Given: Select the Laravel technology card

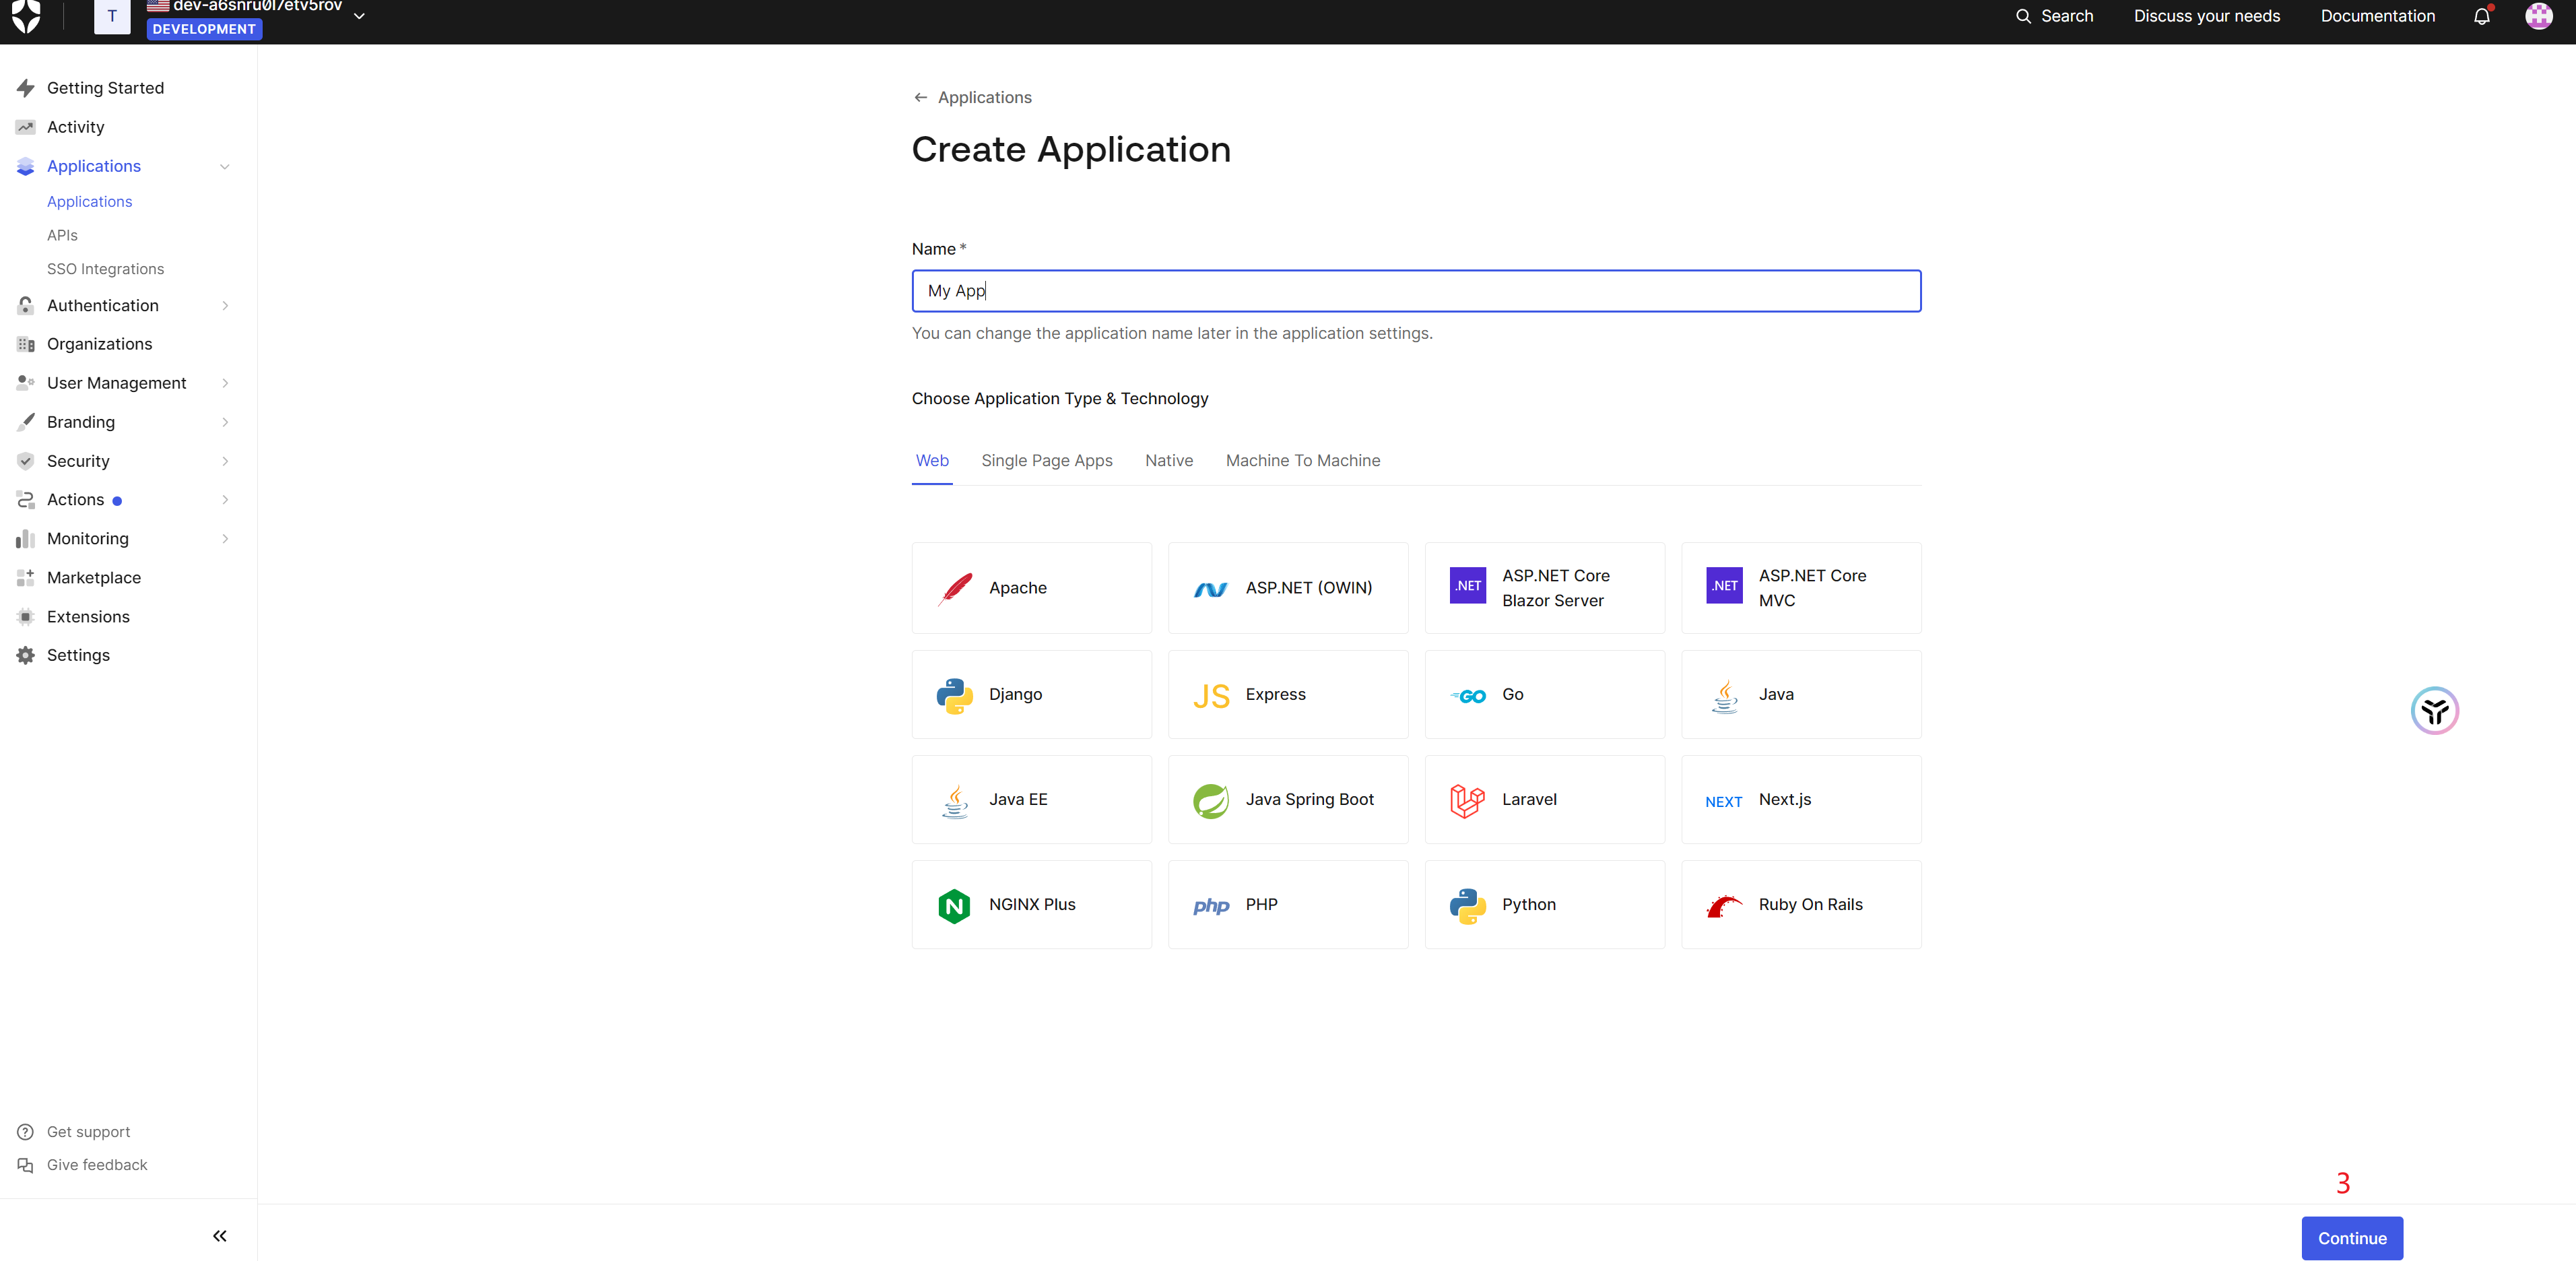Looking at the screenshot, I should [1544, 799].
